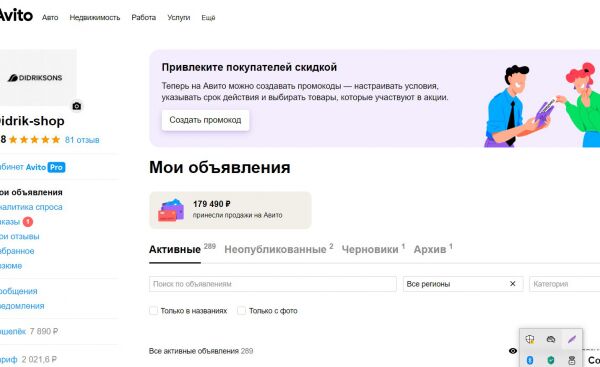Screen dimensions: 600x367
Task: Open the Windows Security tray icon
Action: click(x=530, y=339)
